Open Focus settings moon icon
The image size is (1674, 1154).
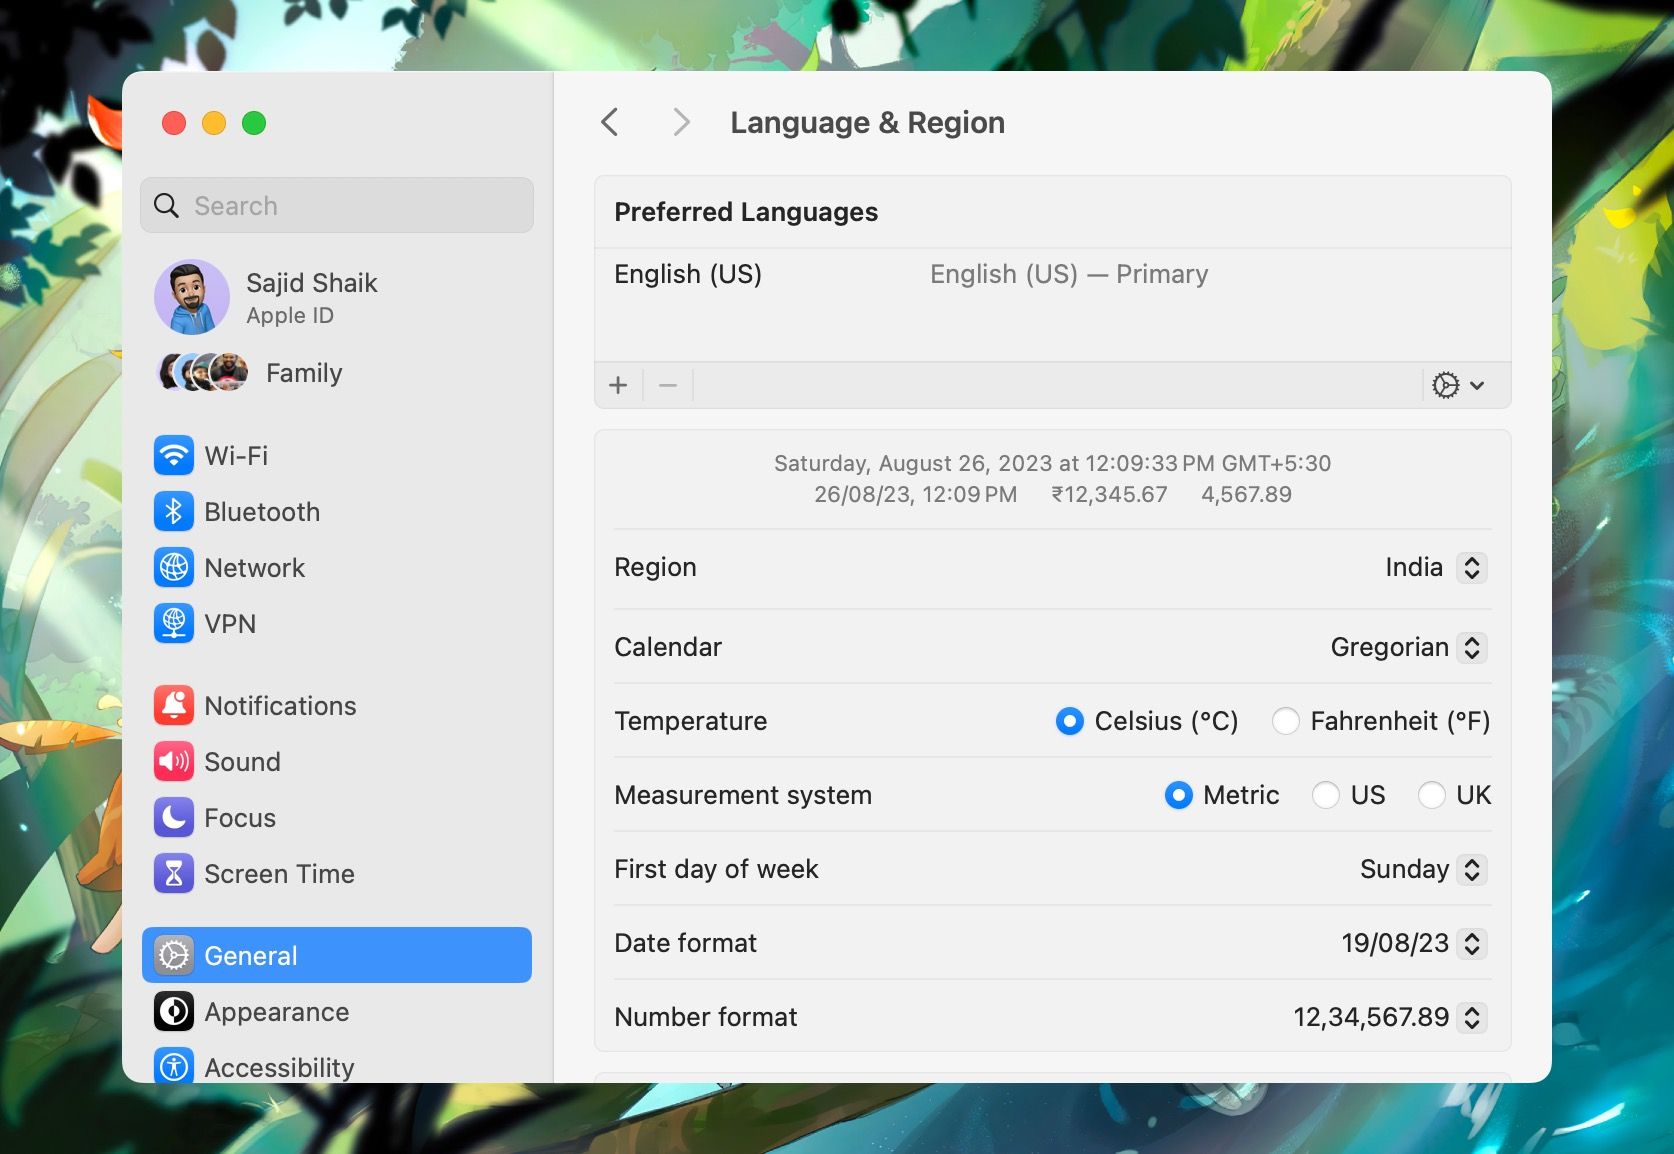(173, 817)
